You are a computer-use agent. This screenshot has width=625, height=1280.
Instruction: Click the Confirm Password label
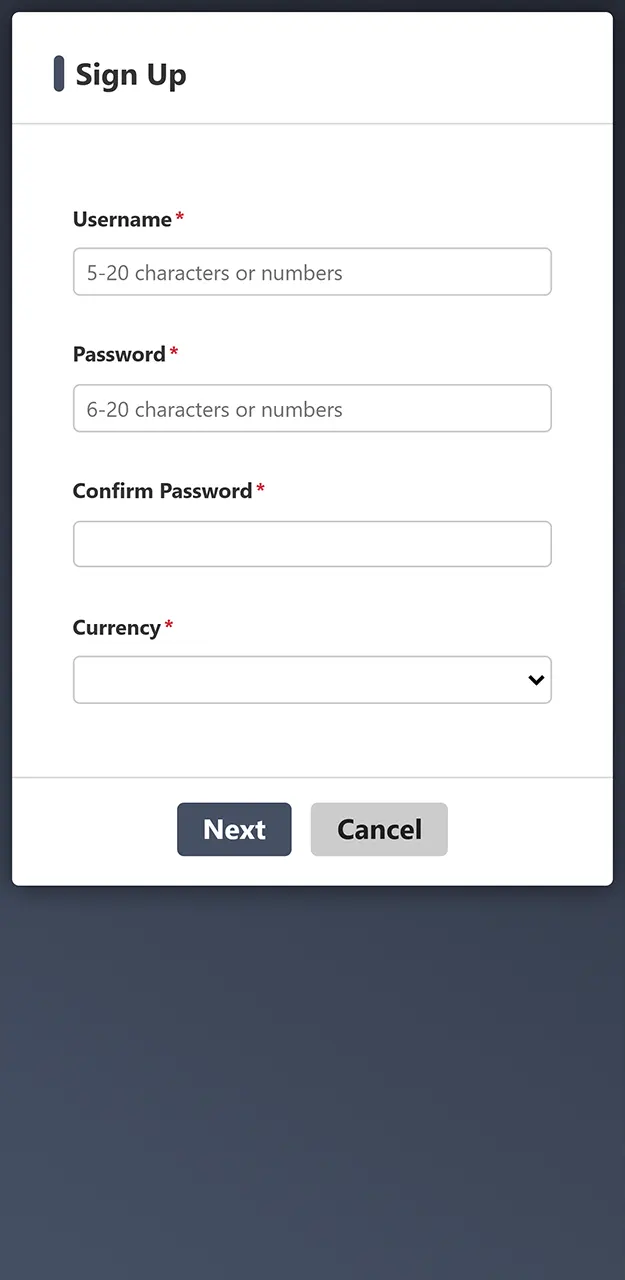click(162, 491)
